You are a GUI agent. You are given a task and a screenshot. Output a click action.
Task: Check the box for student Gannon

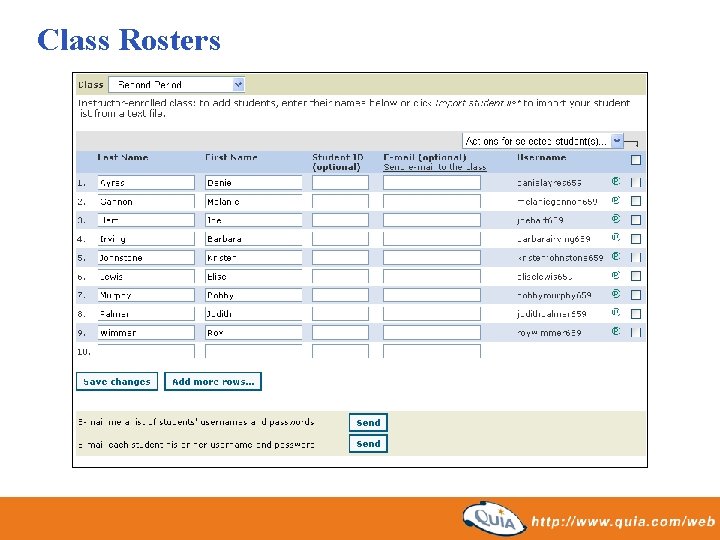pyautogui.click(x=636, y=201)
